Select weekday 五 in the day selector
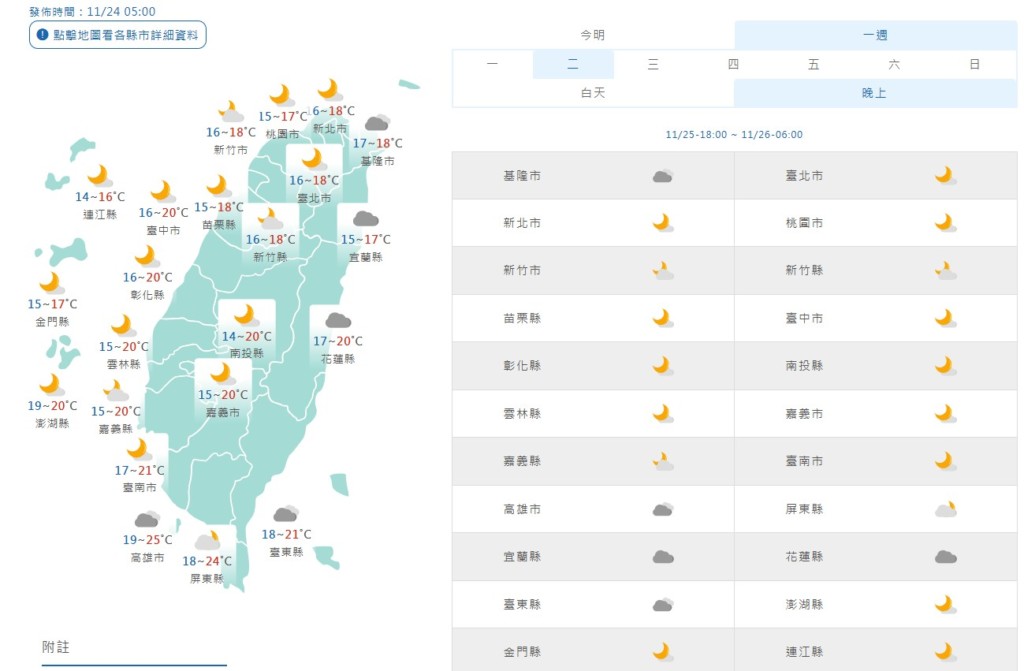The height and width of the screenshot is (671, 1024). 814,64
